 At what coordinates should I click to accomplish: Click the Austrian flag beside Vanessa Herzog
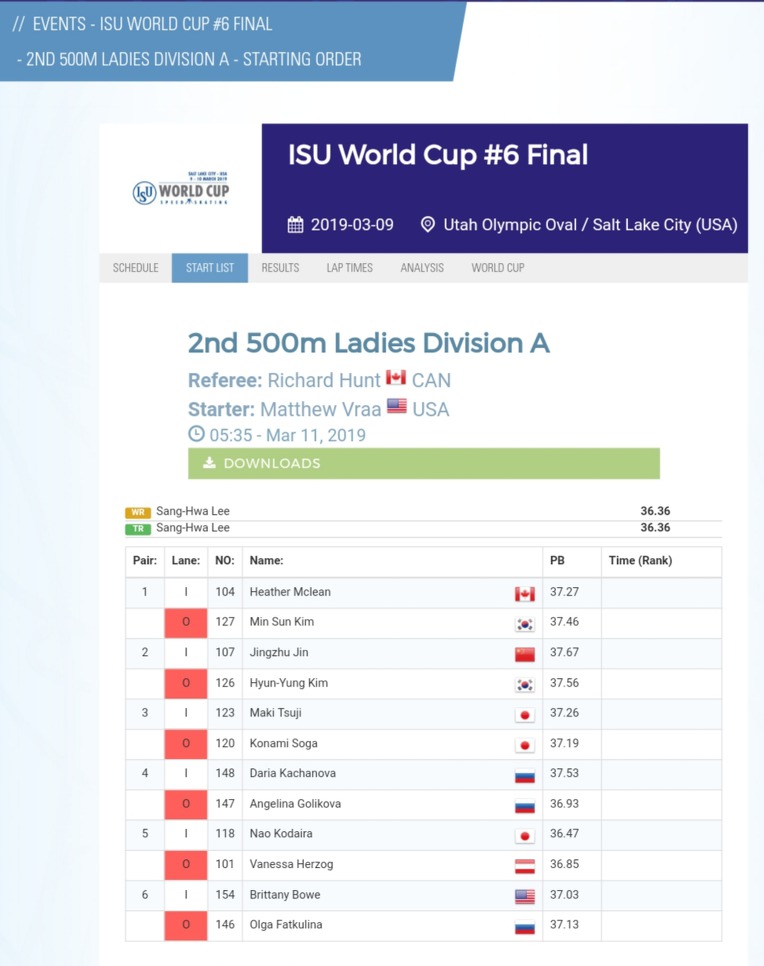coord(525,866)
